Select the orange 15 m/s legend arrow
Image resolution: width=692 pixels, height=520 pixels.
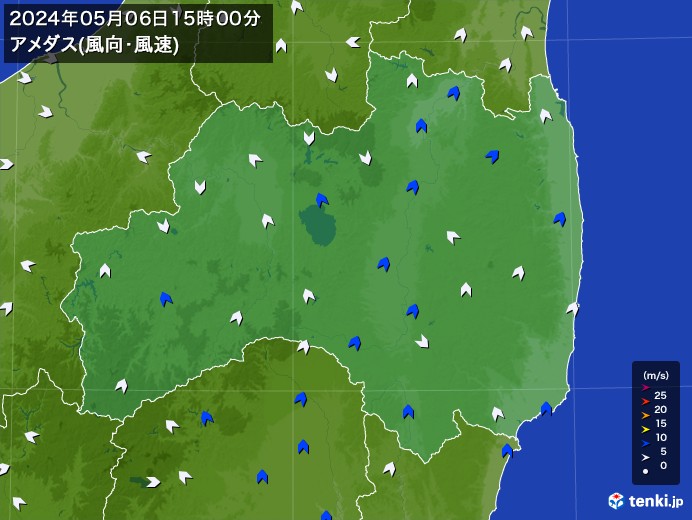click(x=646, y=416)
